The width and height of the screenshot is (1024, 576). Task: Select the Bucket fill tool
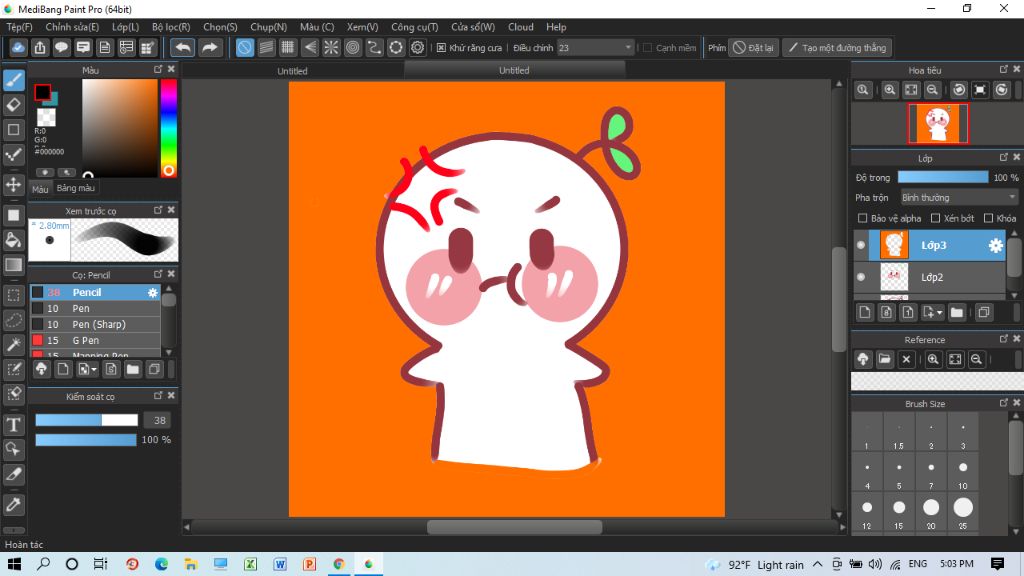14,240
